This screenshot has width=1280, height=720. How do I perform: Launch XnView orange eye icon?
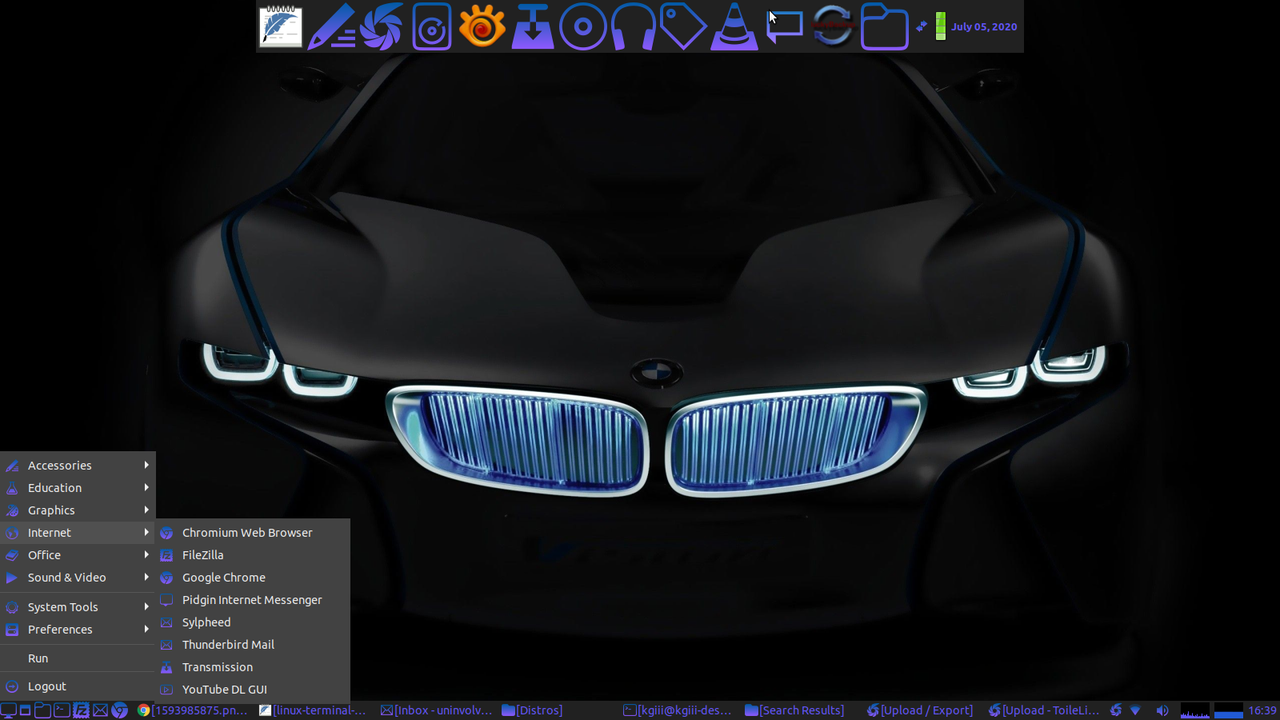pyautogui.click(x=482, y=27)
